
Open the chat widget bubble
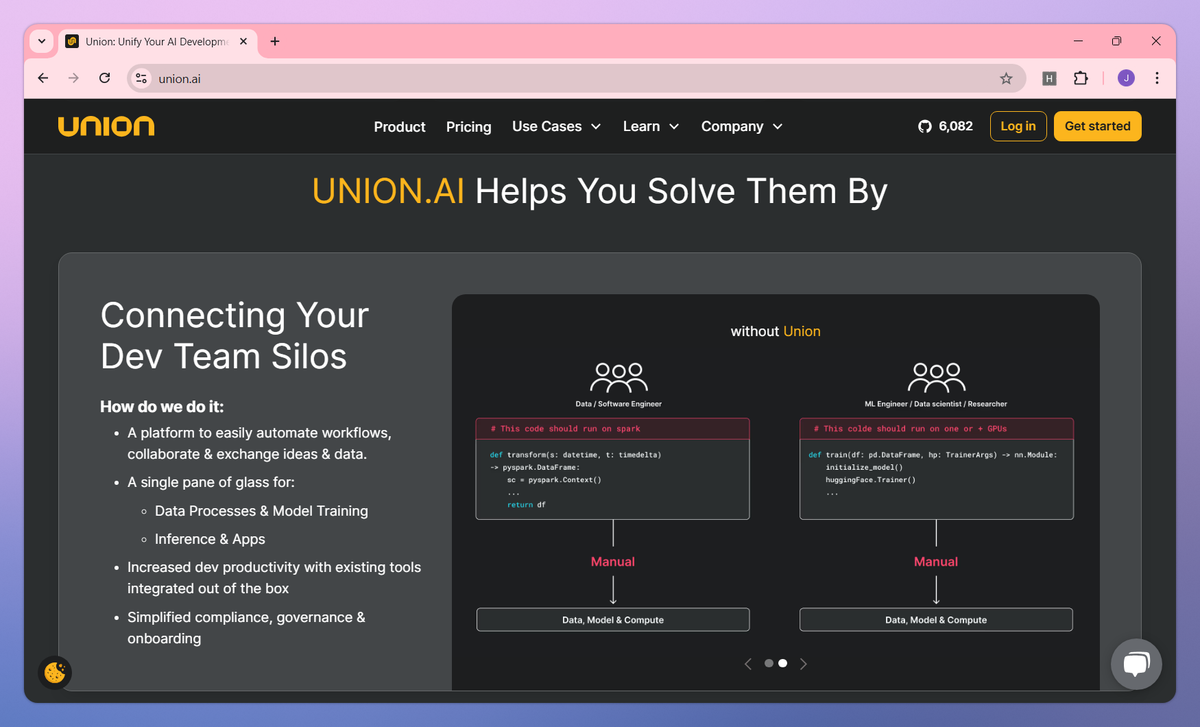click(1136, 663)
